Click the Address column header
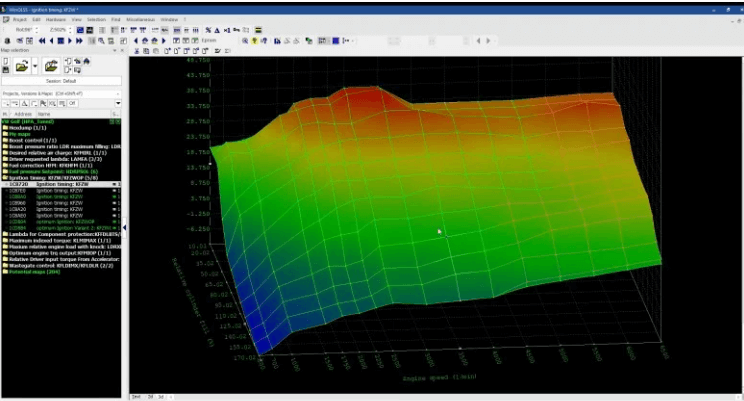The width and height of the screenshot is (744, 401). (x=23, y=114)
